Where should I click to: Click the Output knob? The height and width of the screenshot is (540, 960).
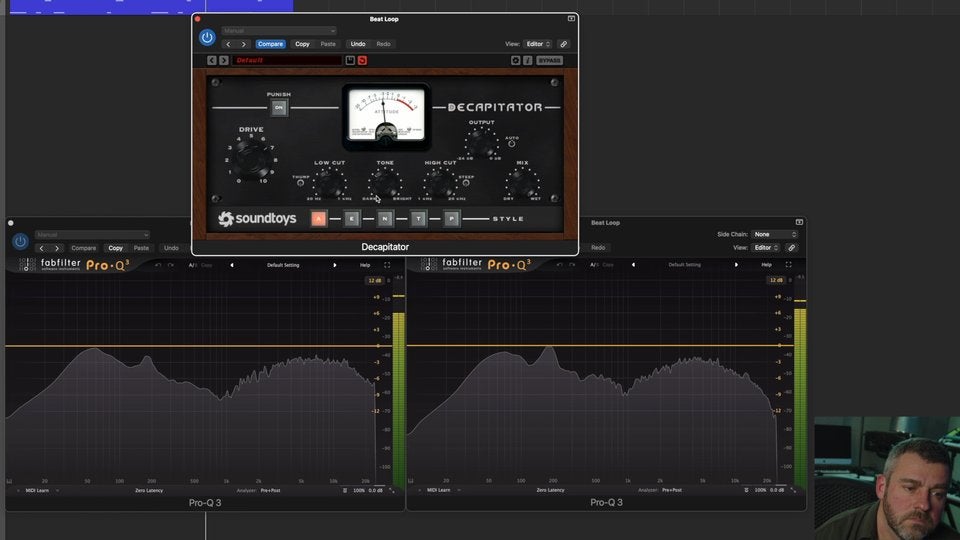(481, 143)
